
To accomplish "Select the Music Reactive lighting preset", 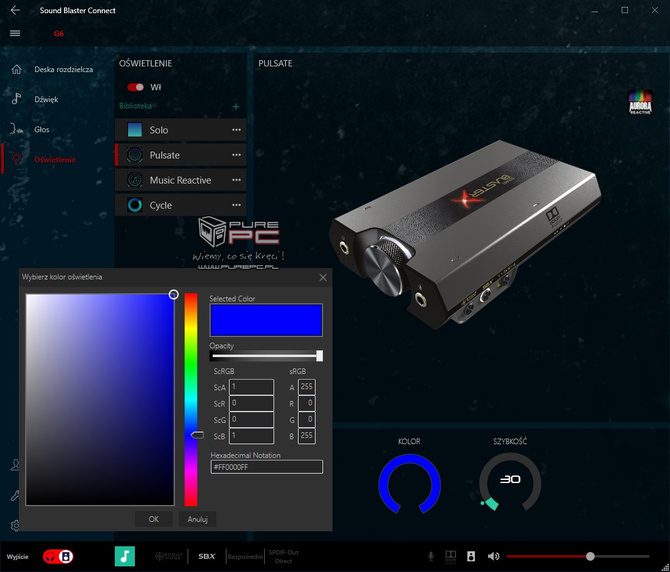I will 180,180.
